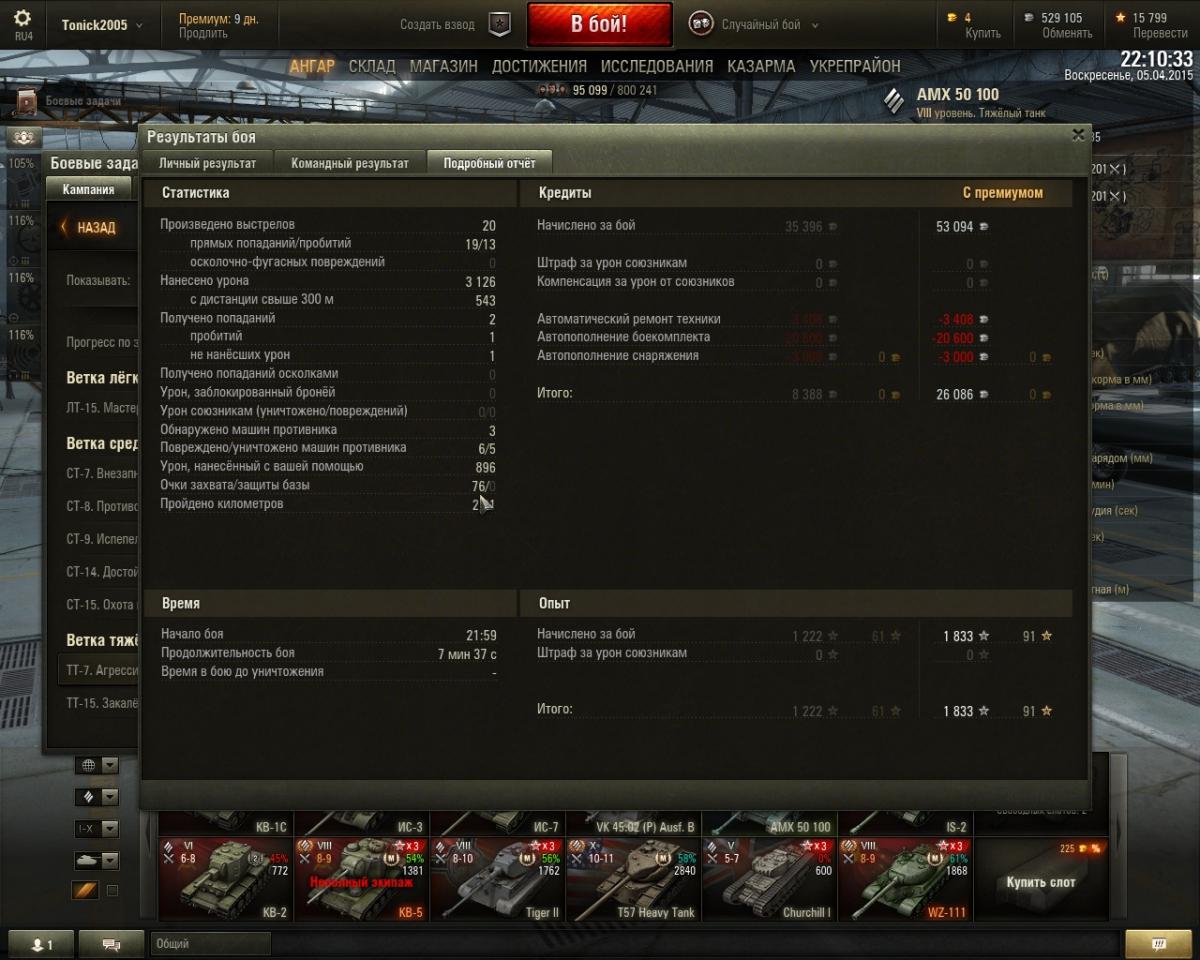Select WZ-111 tank in carousel
The image size is (1200, 960).
click(x=904, y=880)
